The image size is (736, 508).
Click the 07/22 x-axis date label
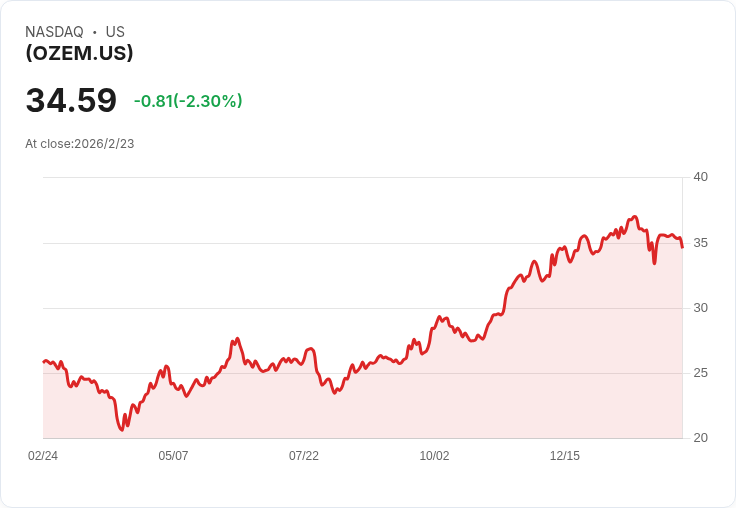pyautogui.click(x=304, y=456)
